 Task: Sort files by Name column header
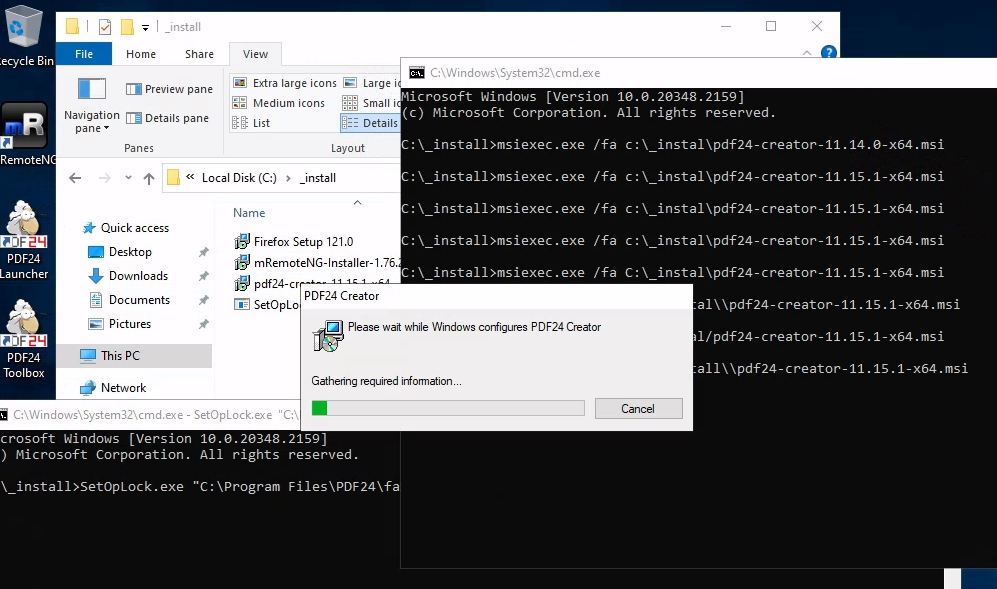249,213
